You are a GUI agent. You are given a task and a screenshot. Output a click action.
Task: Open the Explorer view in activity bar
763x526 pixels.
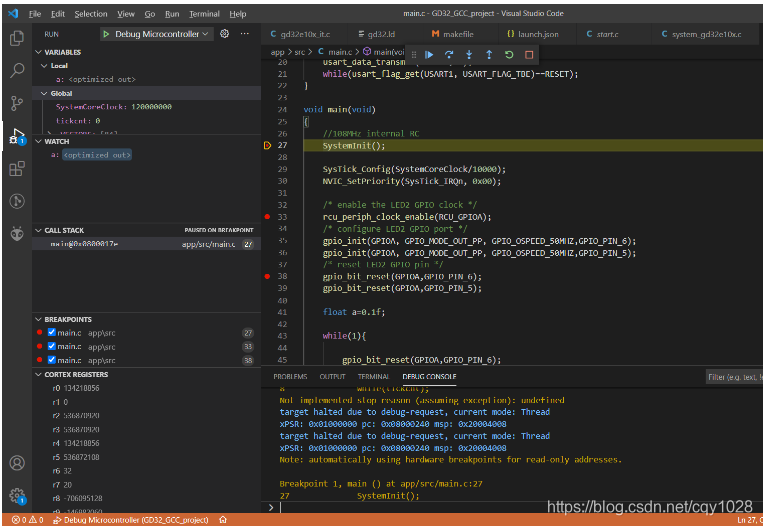click(17, 38)
